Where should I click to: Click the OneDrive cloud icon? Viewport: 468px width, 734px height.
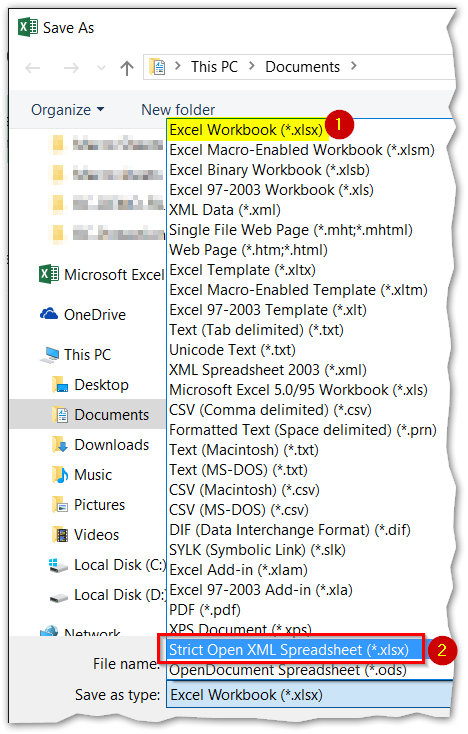(49, 314)
